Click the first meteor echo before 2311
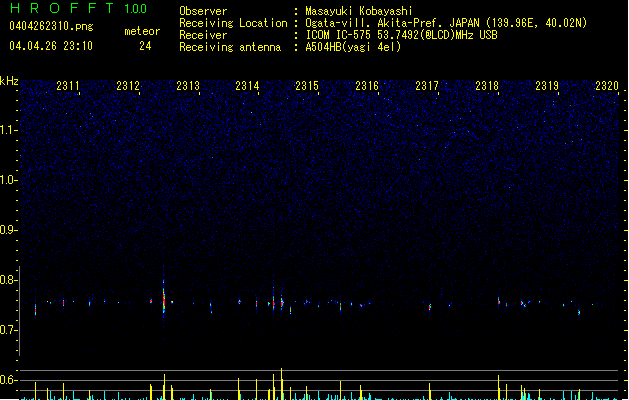Viewport: 629px width, 400px height. (x=35, y=309)
